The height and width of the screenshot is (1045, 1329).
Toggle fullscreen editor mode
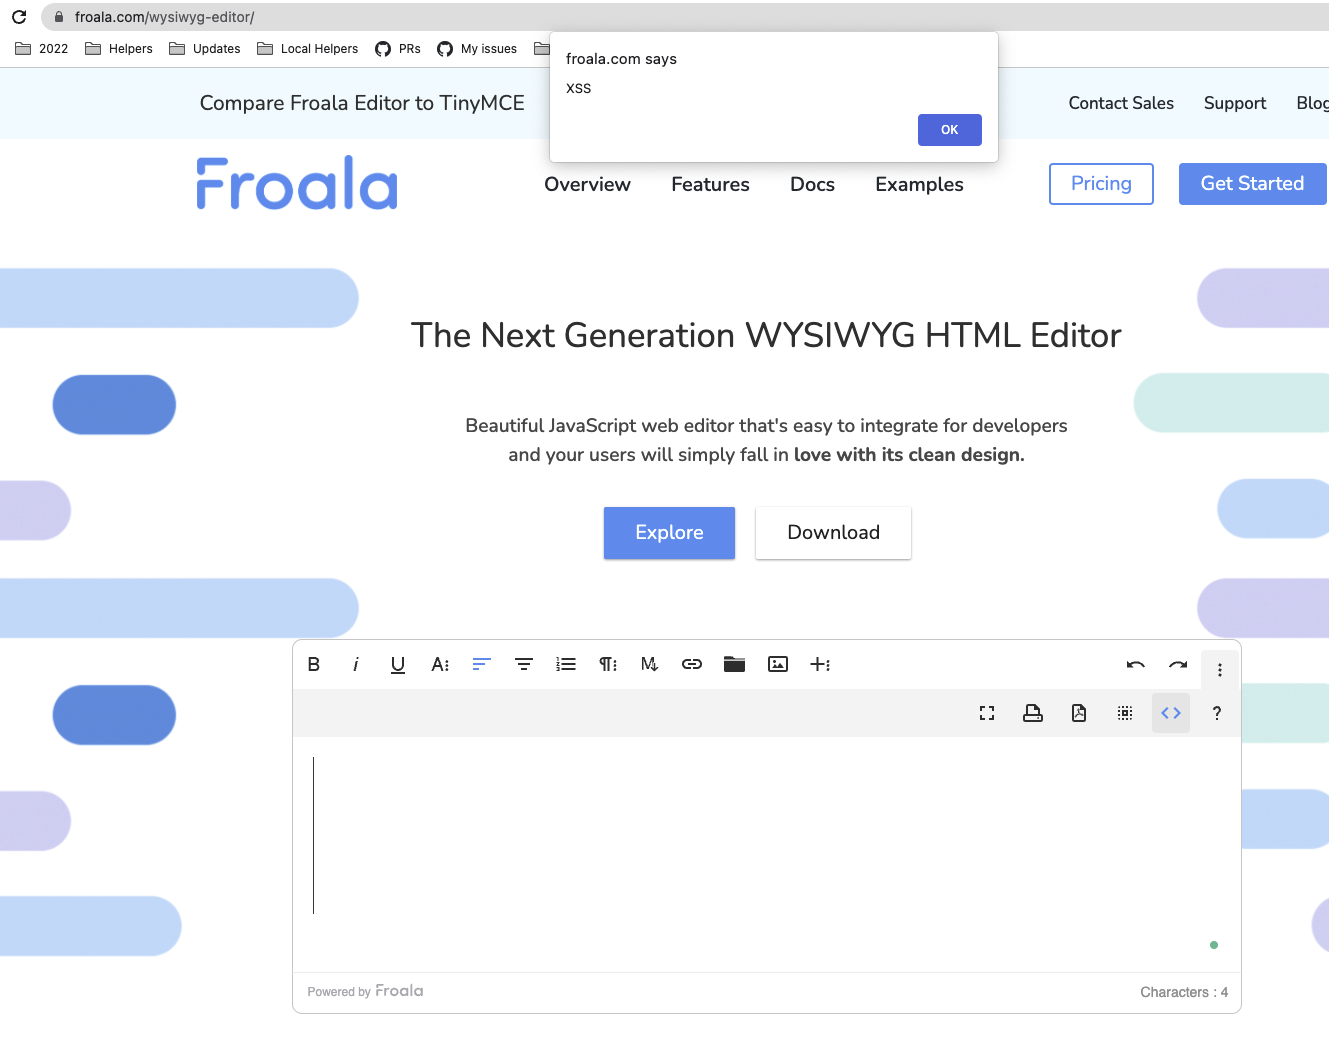[987, 713]
